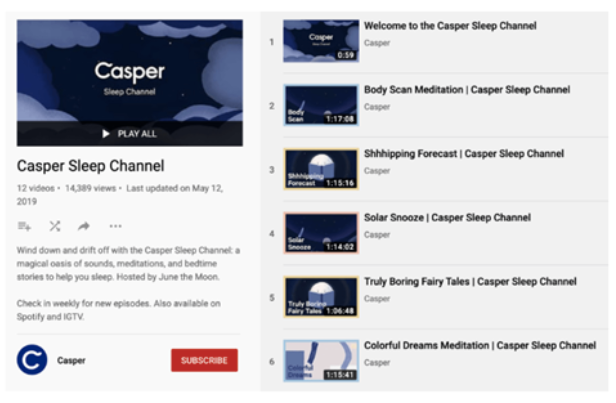The image size is (616, 403).
Task: Click the Solar Snooze 1:14:02 thumbnail
Action: (x=321, y=233)
